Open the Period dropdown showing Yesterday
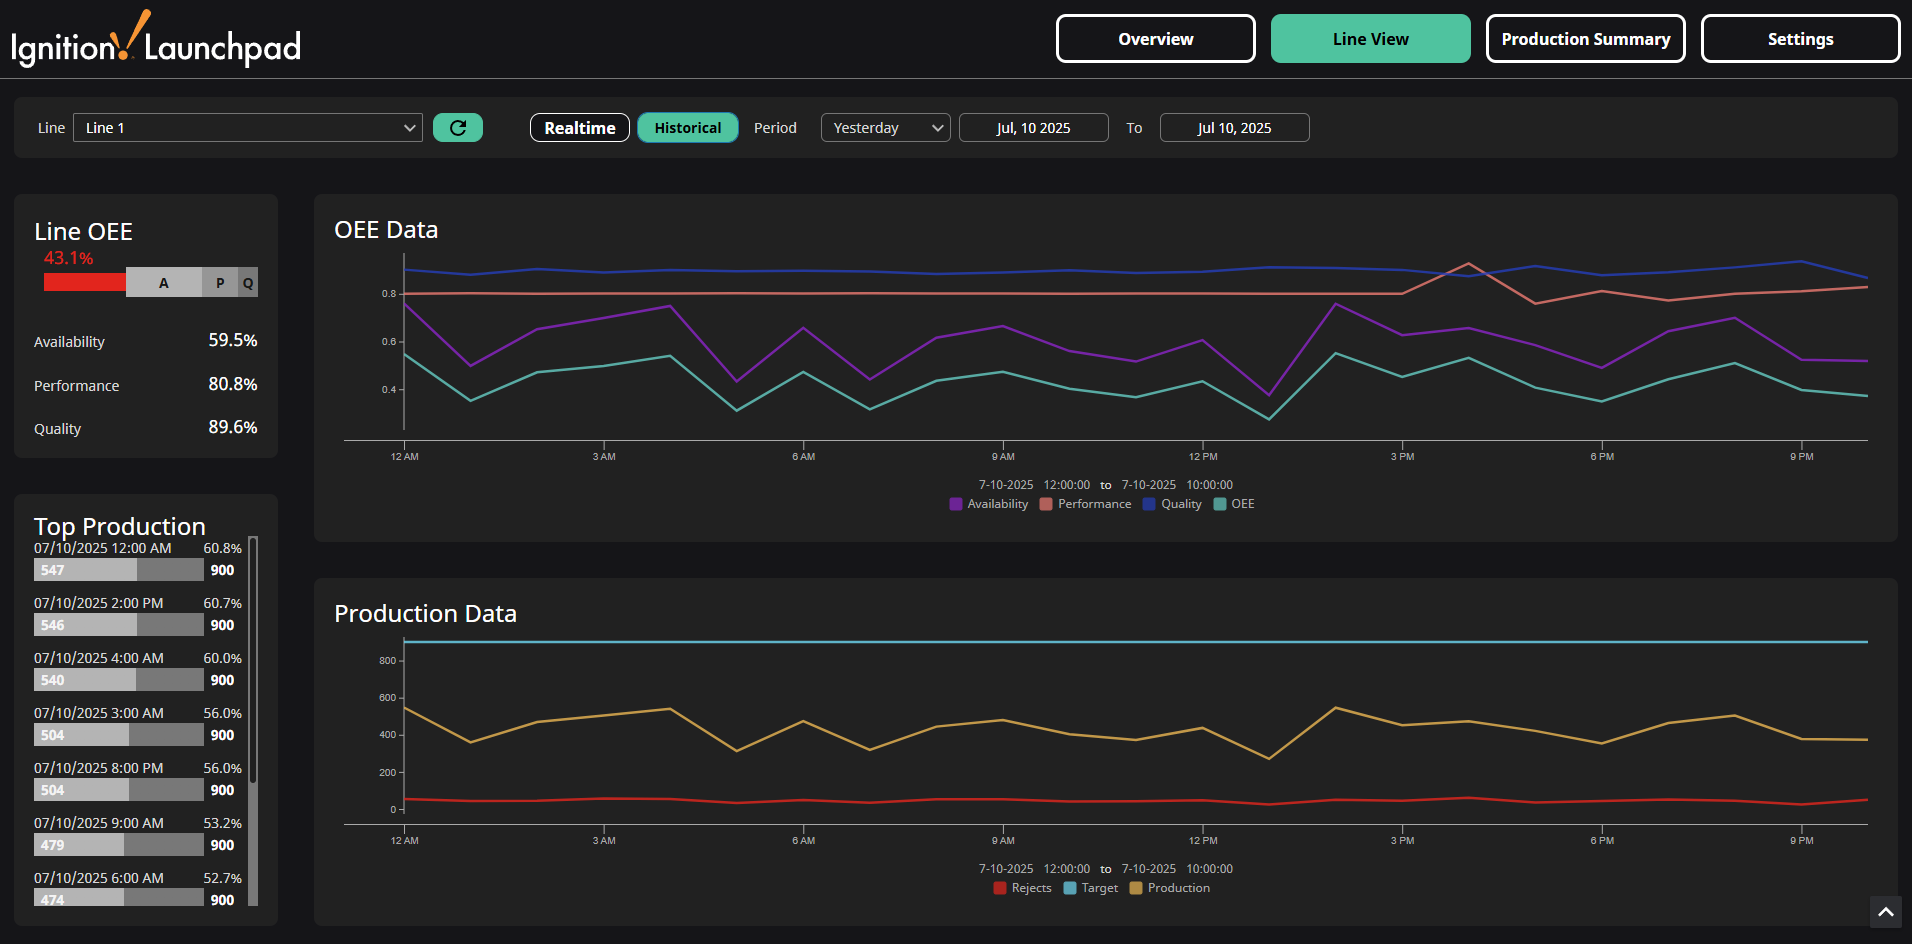This screenshot has height=944, width=1912. [885, 128]
